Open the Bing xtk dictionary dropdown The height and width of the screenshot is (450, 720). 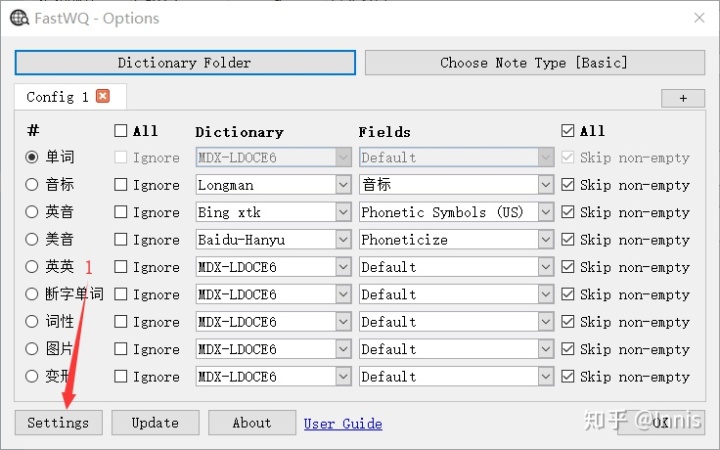coord(274,212)
